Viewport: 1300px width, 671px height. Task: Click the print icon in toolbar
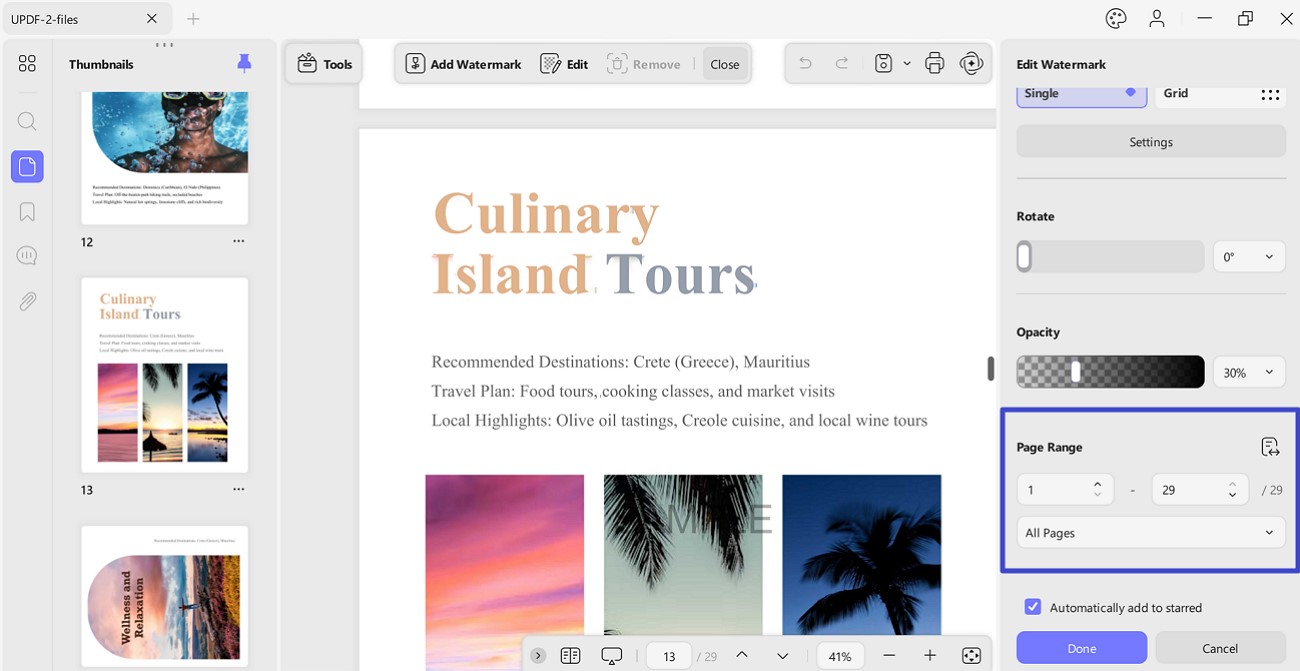[x=934, y=64]
